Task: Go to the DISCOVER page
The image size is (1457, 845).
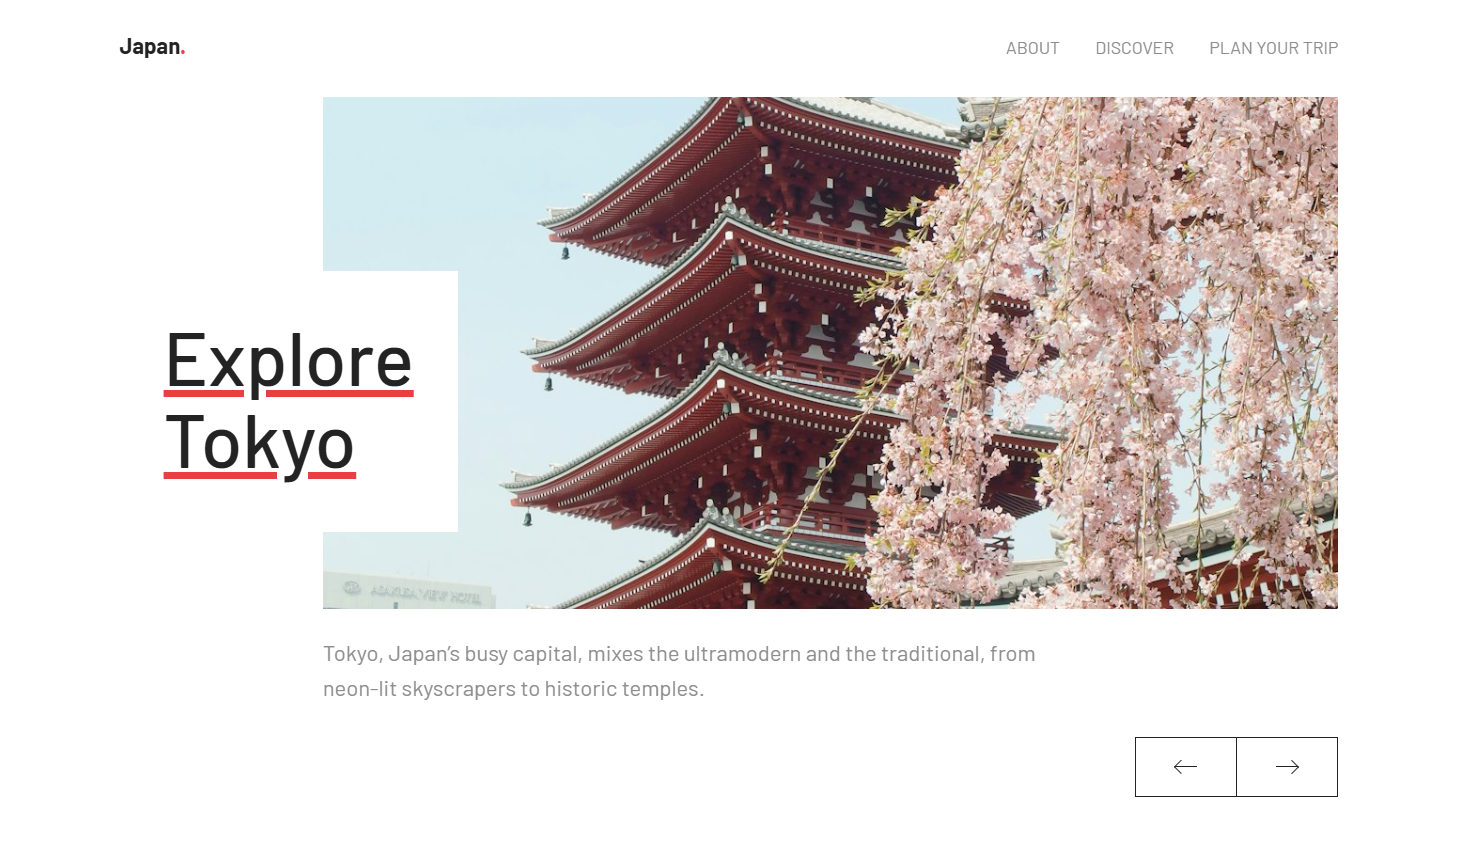Action: coord(1134,48)
